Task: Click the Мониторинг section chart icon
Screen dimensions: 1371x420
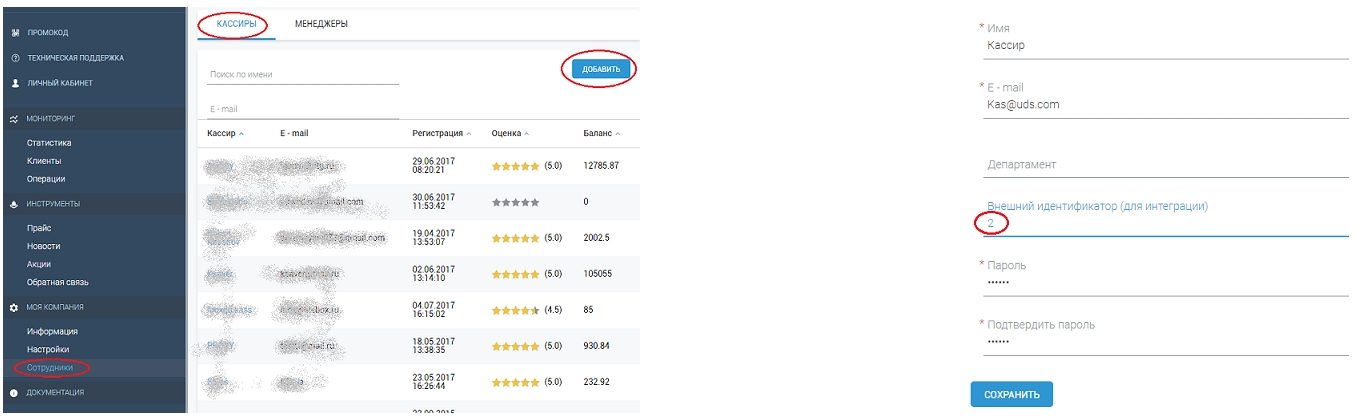Action: click(14, 119)
